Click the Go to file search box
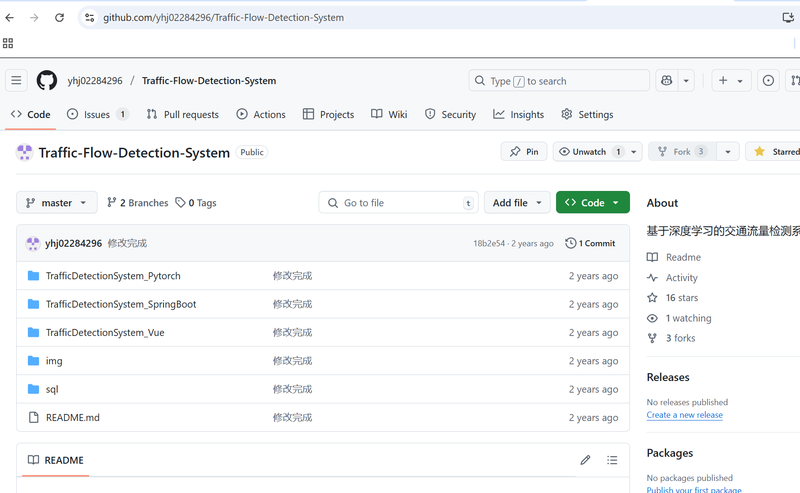 (398, 203)
